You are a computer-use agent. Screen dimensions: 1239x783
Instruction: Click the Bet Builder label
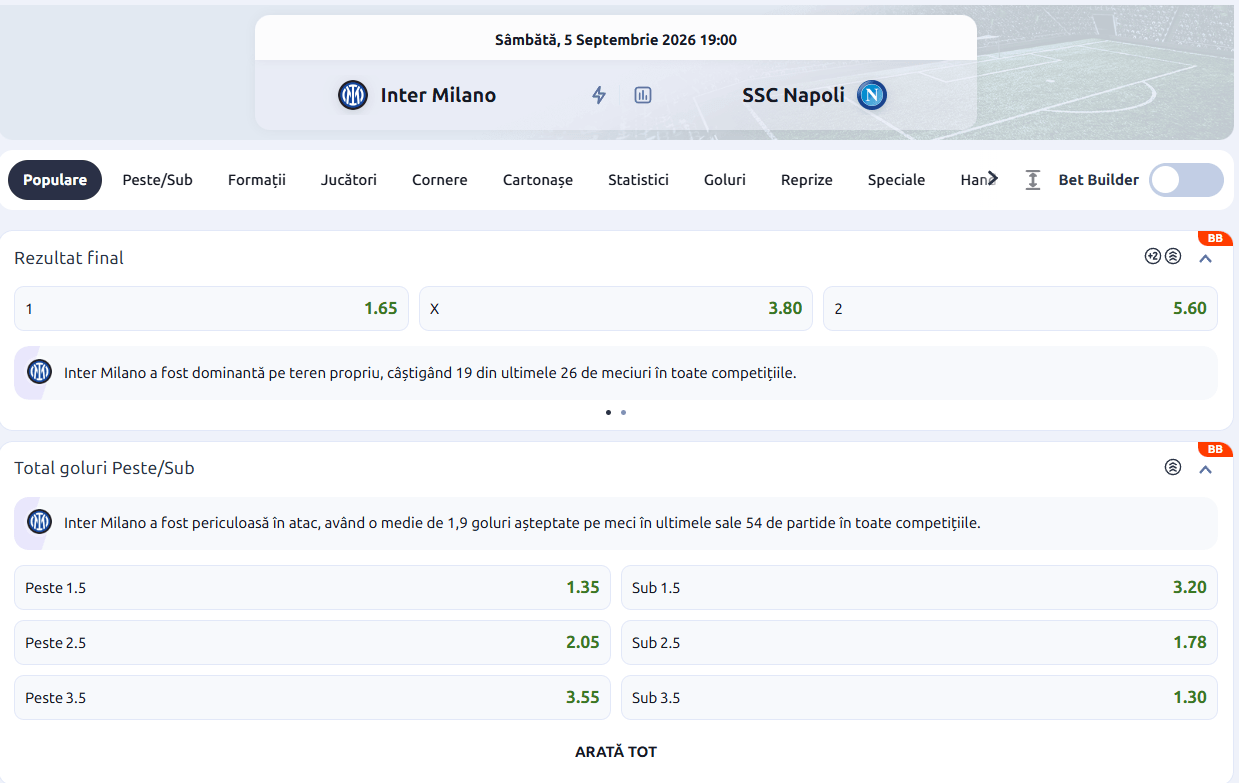tap(1099, 180)
